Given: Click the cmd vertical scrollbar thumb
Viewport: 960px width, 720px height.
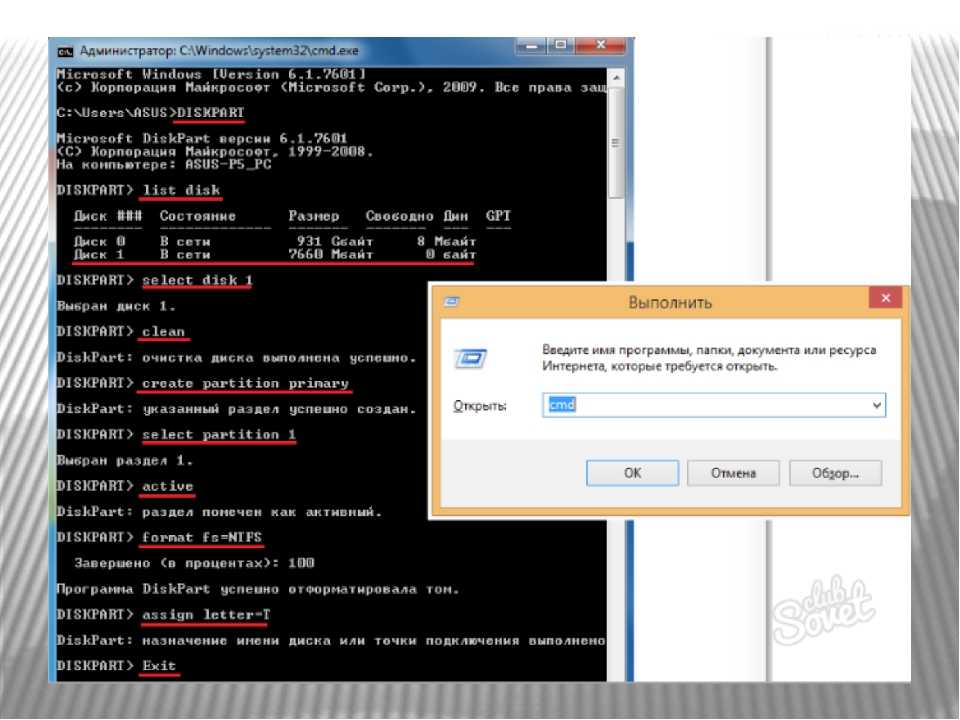Looking at the screenshot, I should (x=616, y=143).
